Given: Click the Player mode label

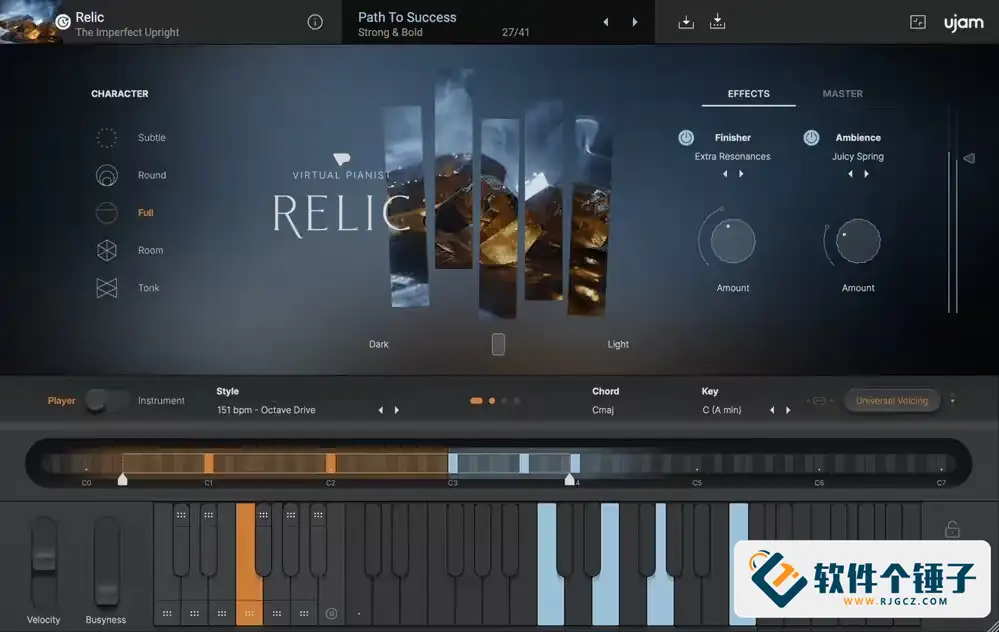Looking at the screenshot, I should click(61, 401).
